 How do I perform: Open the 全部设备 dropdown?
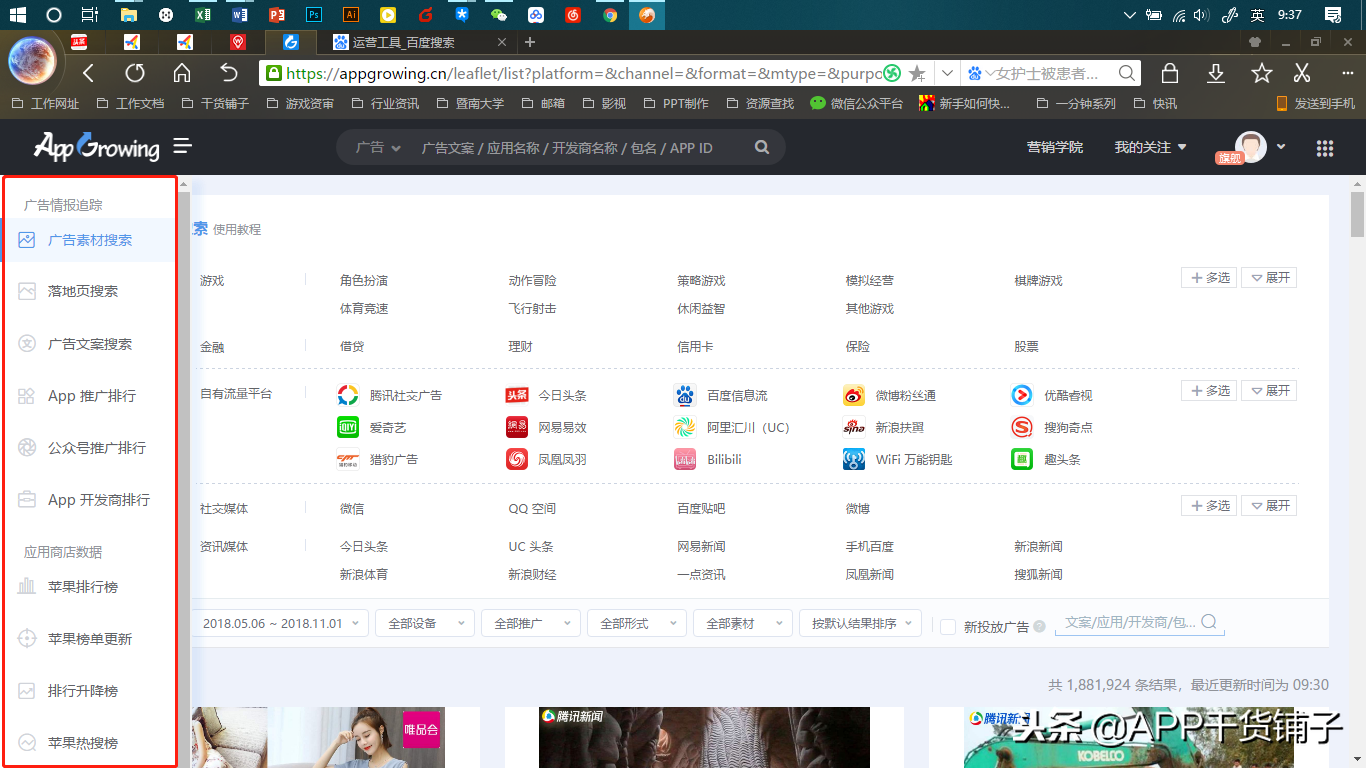(425, 623)
